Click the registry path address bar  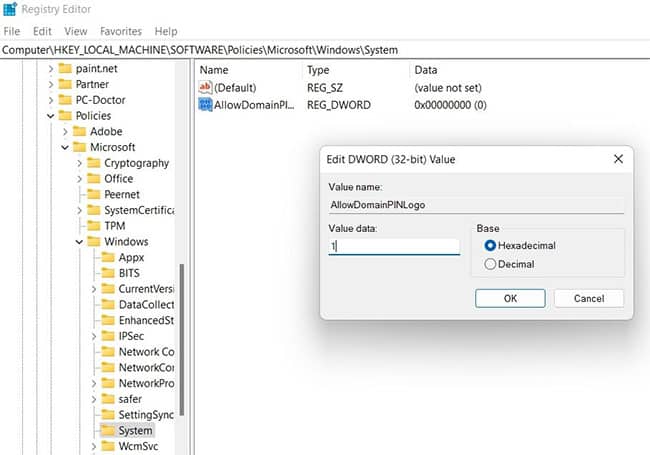pyautogui.click(x=325, y=50)
